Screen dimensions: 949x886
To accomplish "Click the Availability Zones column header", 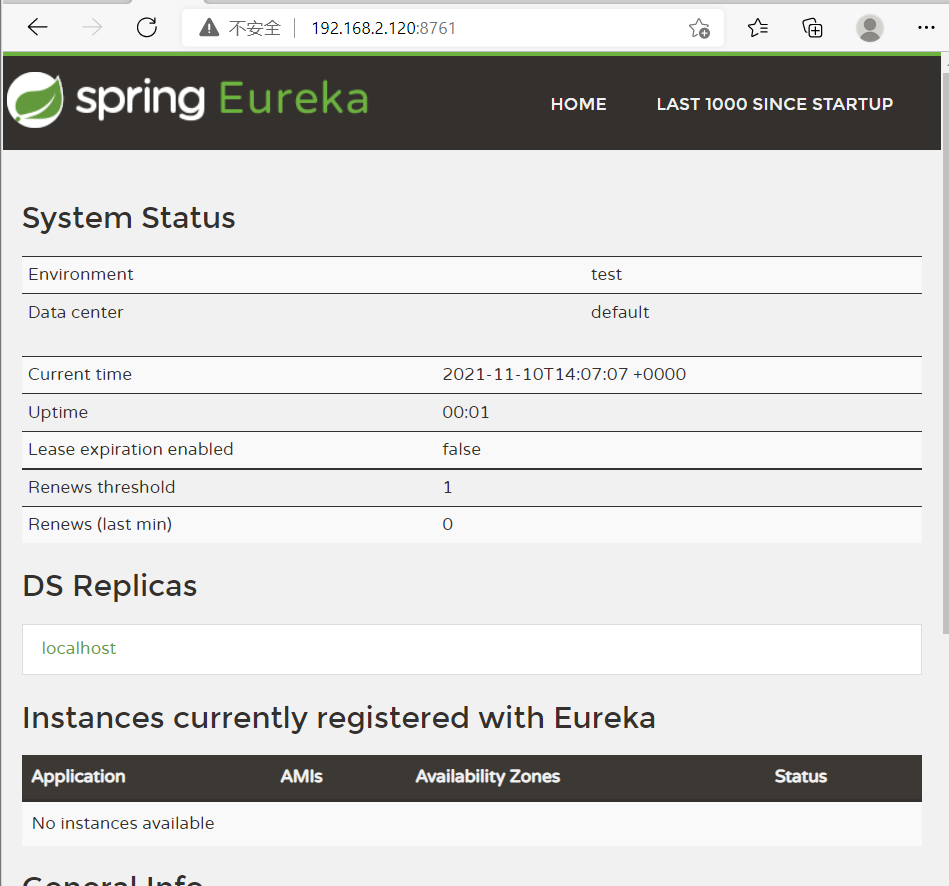I will 488,776.
